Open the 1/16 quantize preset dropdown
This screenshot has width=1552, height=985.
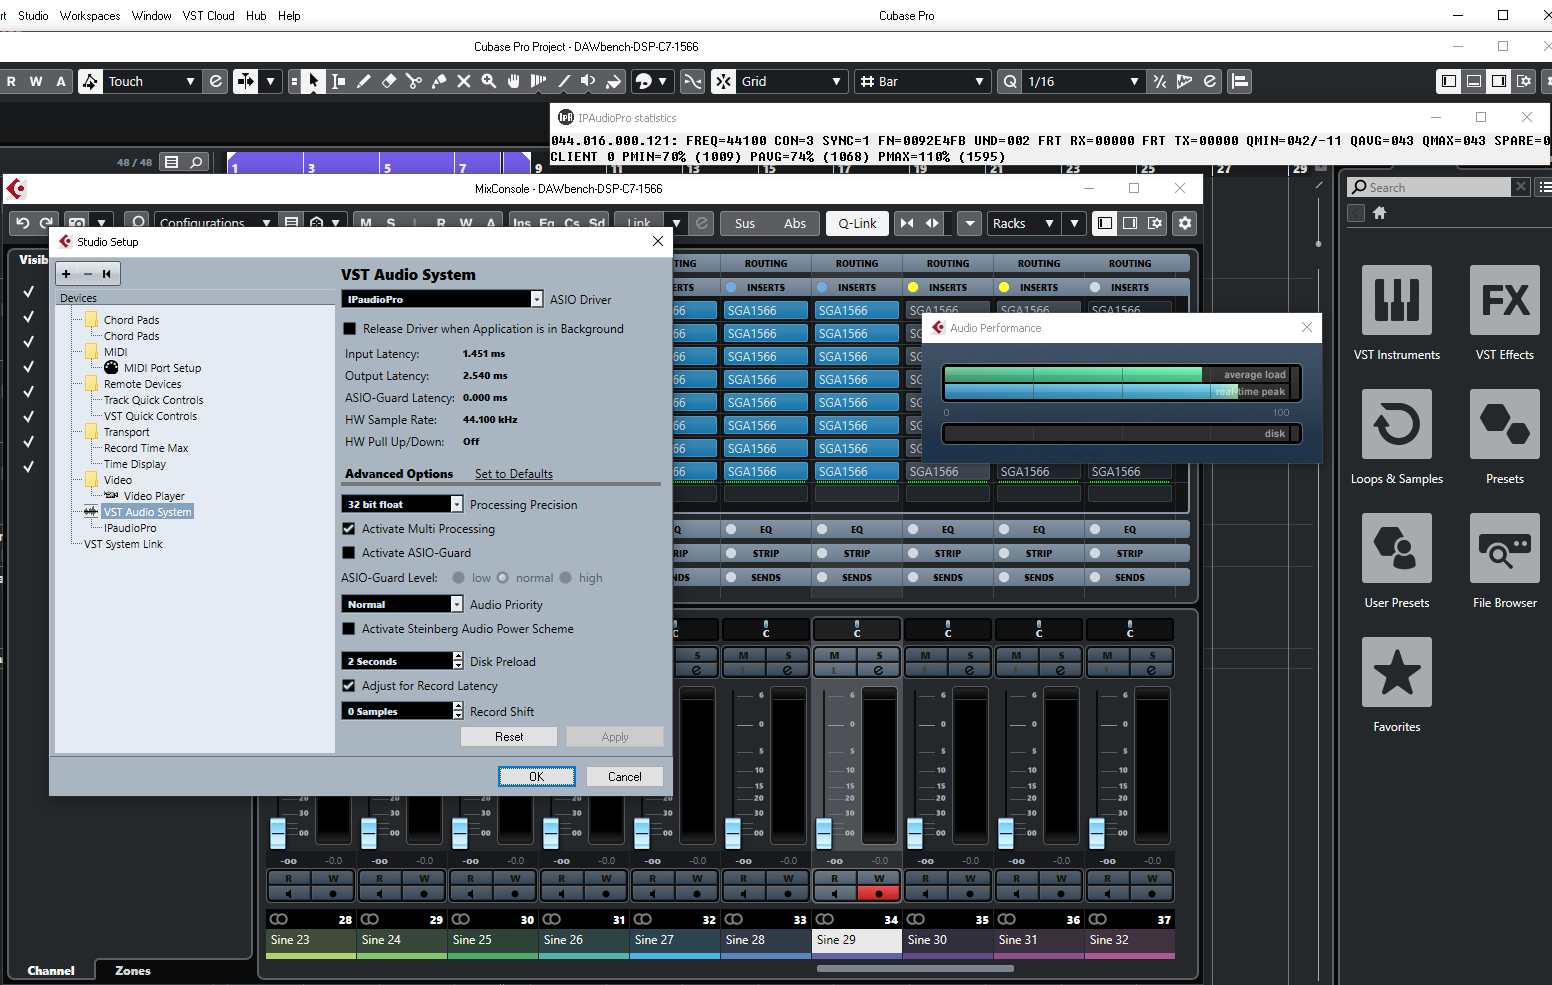(x=1083, y=81)
